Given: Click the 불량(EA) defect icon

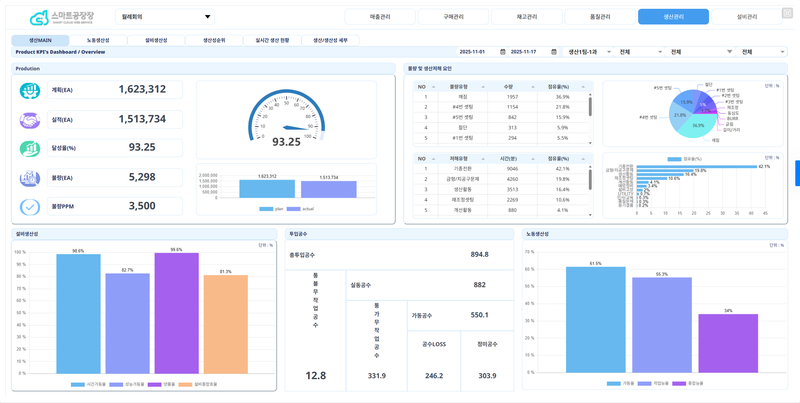Looking at the screenshot, I should [x=30, y=178].
